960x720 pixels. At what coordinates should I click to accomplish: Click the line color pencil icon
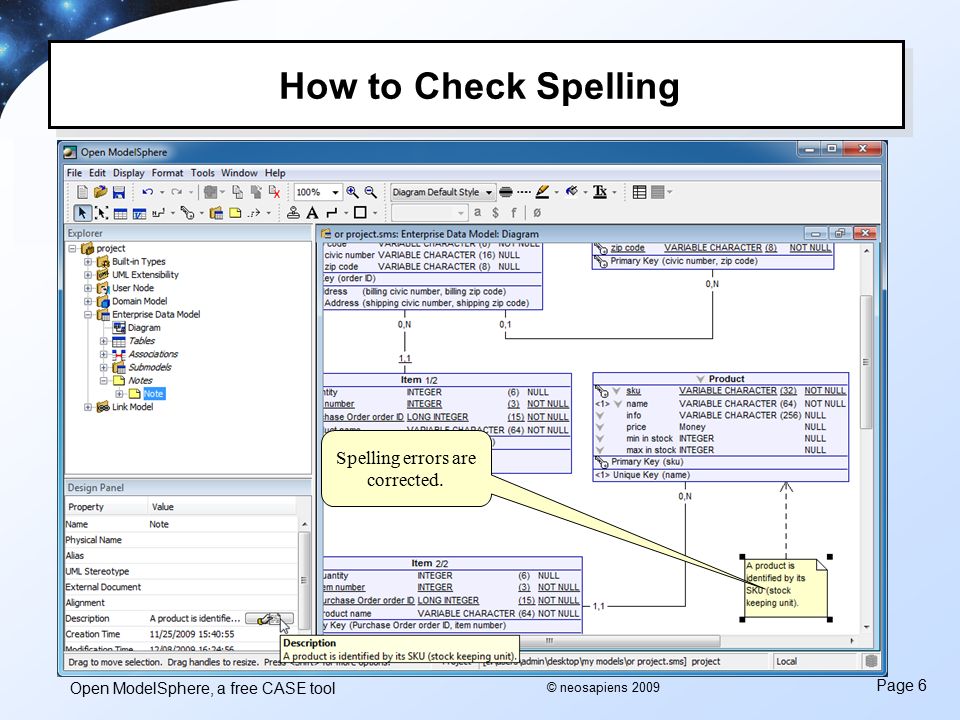click(x=542, y=192)
